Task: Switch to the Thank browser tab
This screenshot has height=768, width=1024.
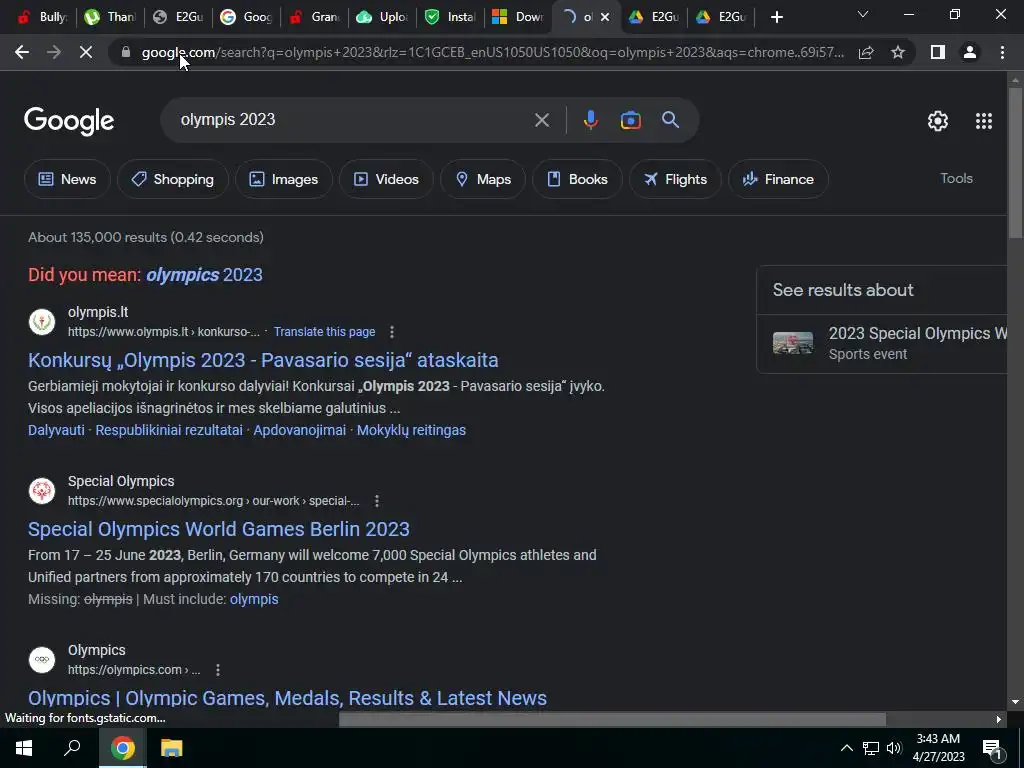Action: (x=110, y=17)
